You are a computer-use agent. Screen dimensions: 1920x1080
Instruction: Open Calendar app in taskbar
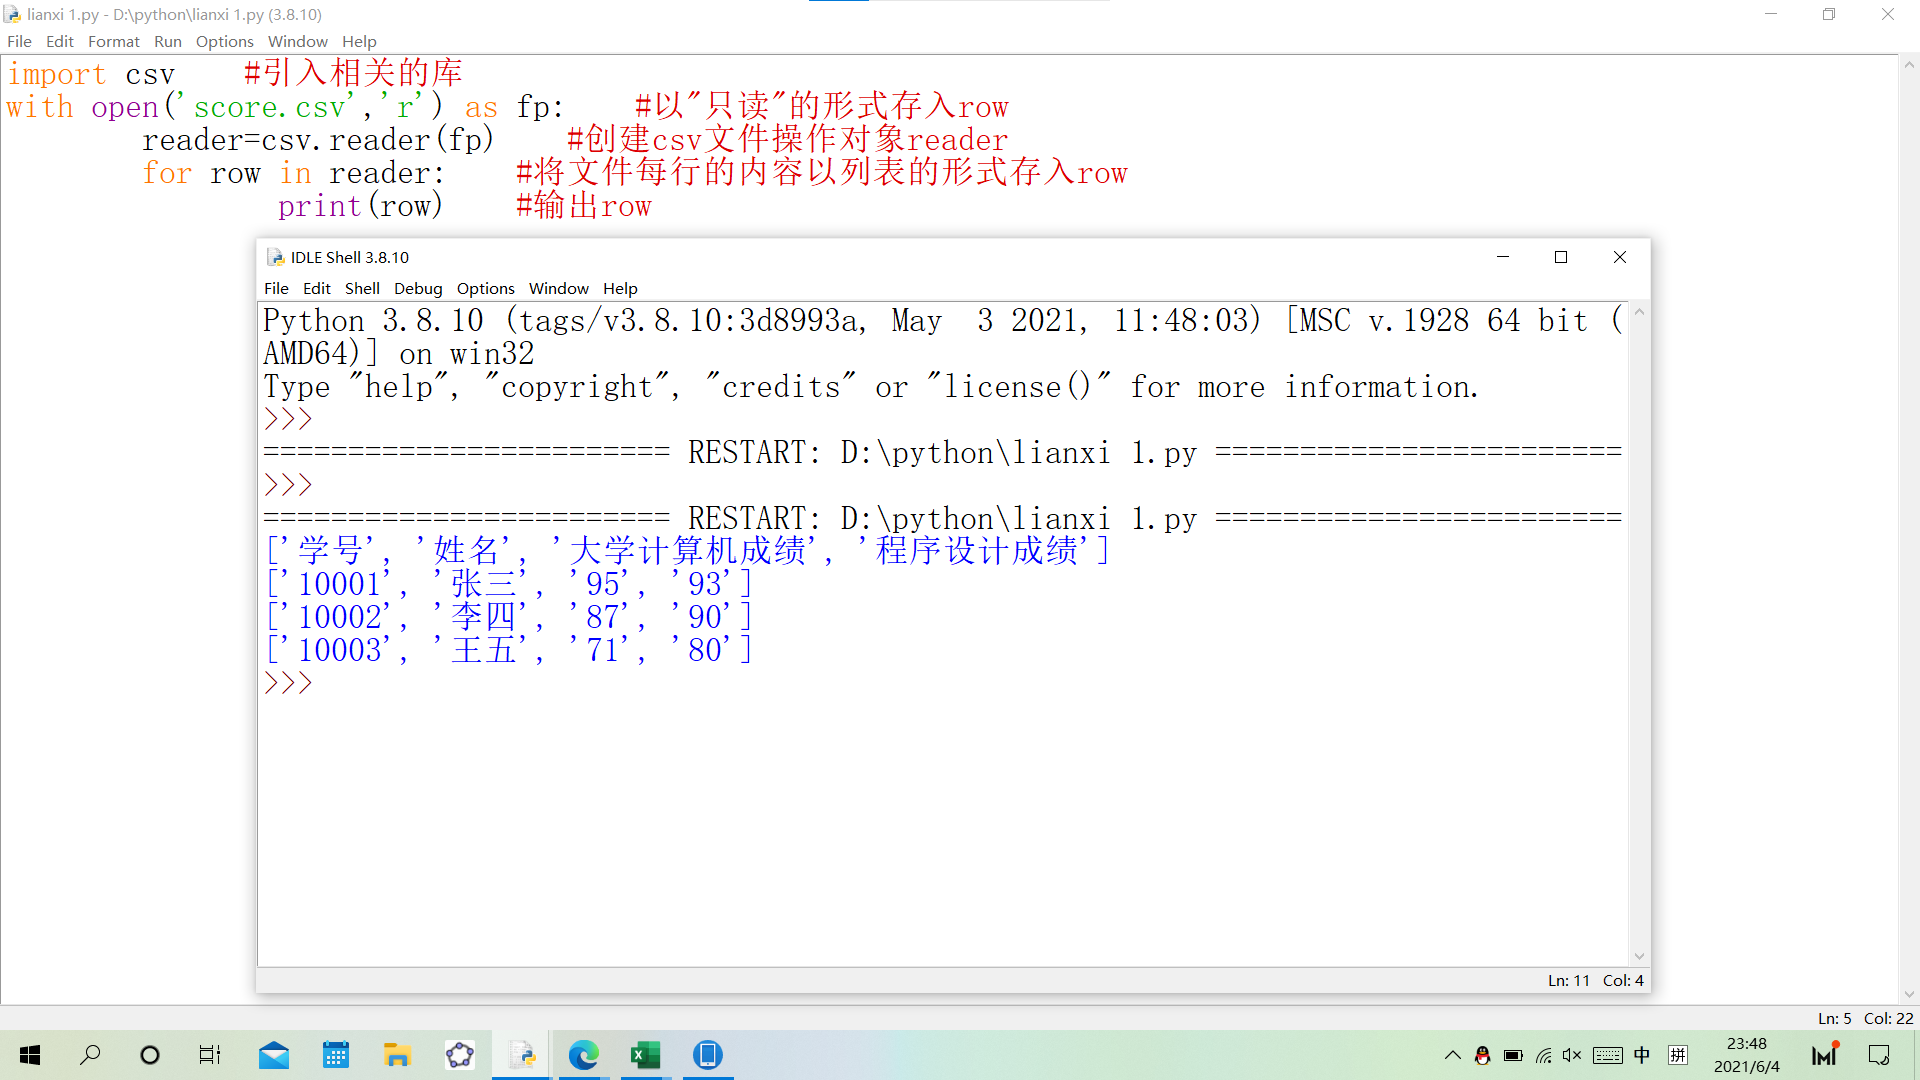click(x=335, y=1055)
